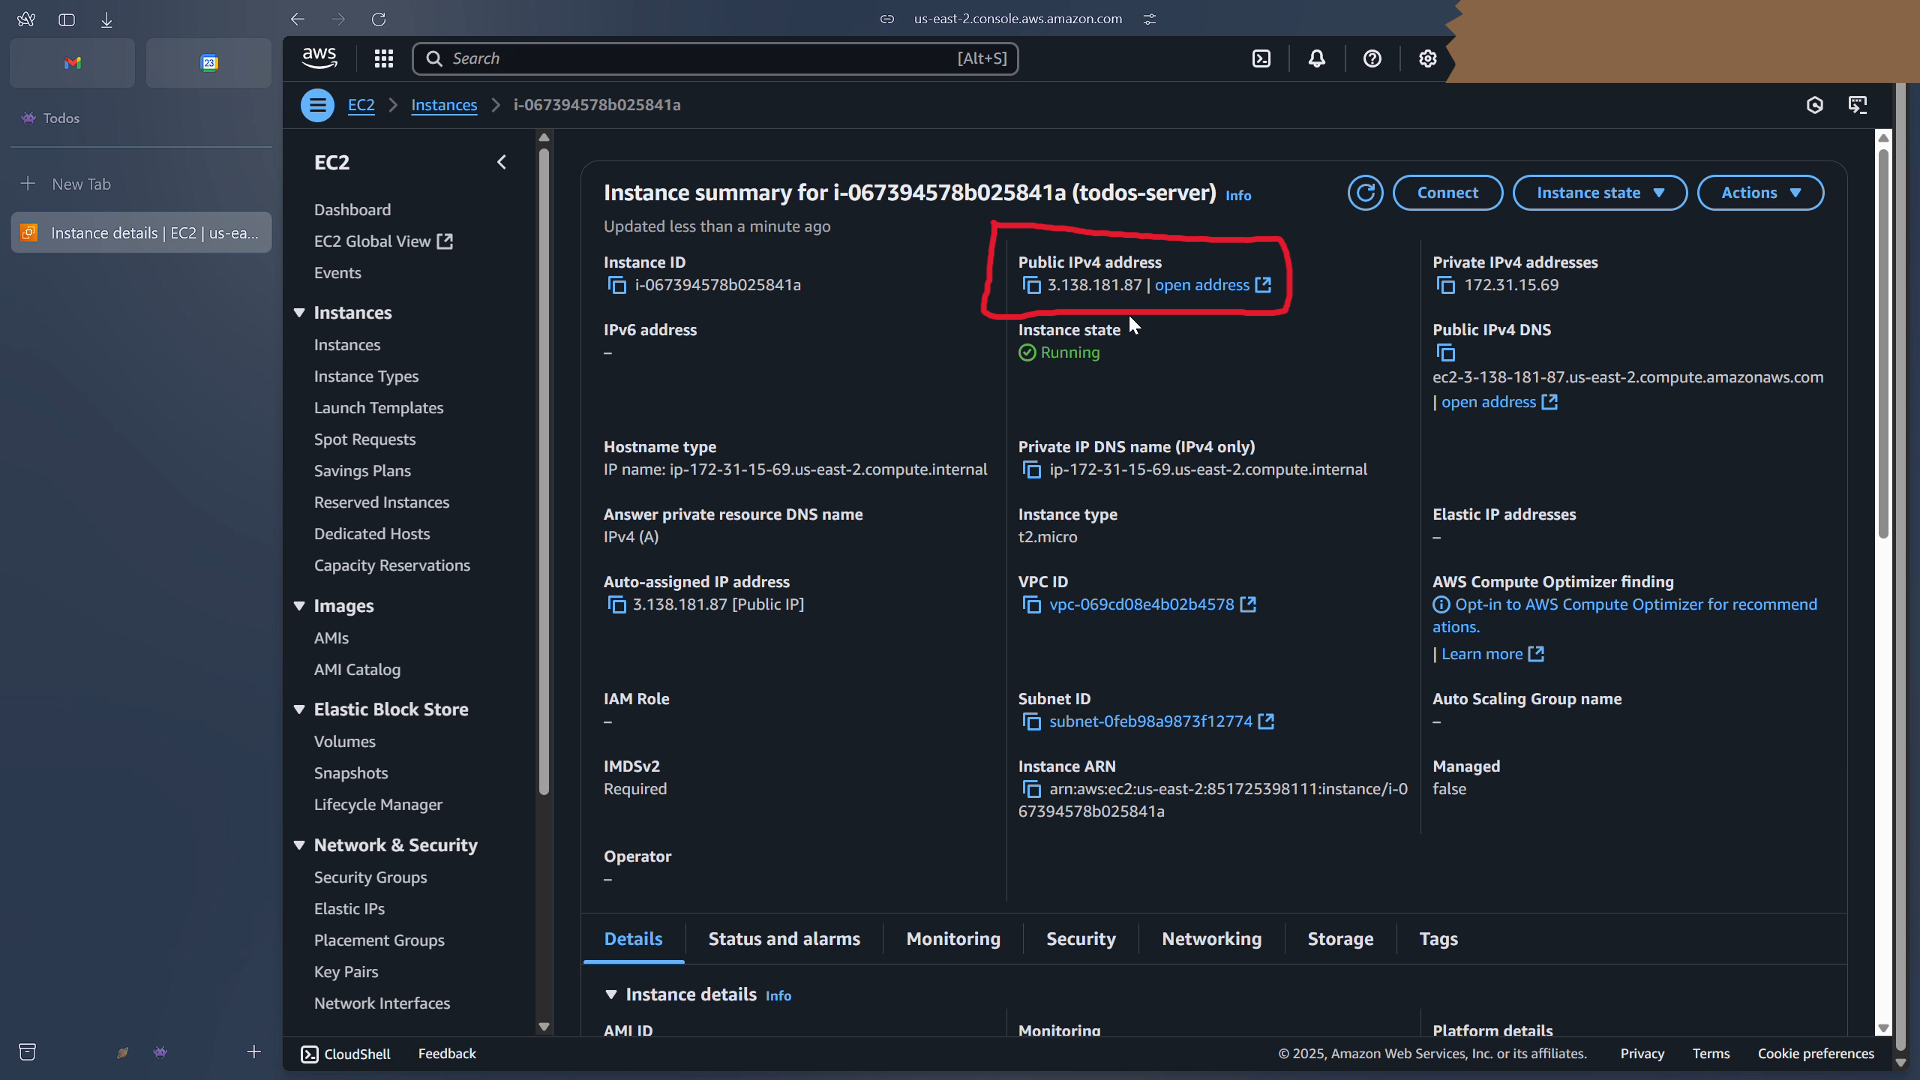Reload the browser page
The width and height of the screenshot is (1920, 1080).
point(379,19)
